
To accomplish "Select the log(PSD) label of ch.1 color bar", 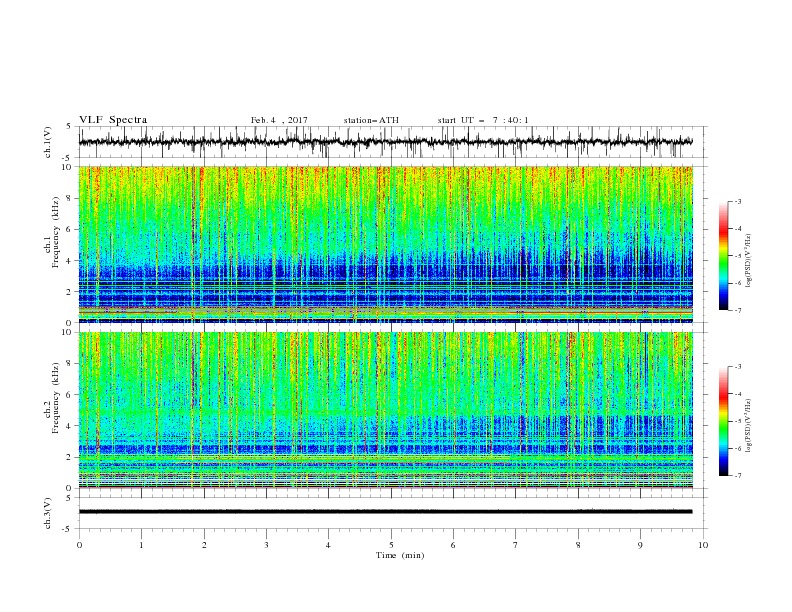I will click(x=750, y=261).
